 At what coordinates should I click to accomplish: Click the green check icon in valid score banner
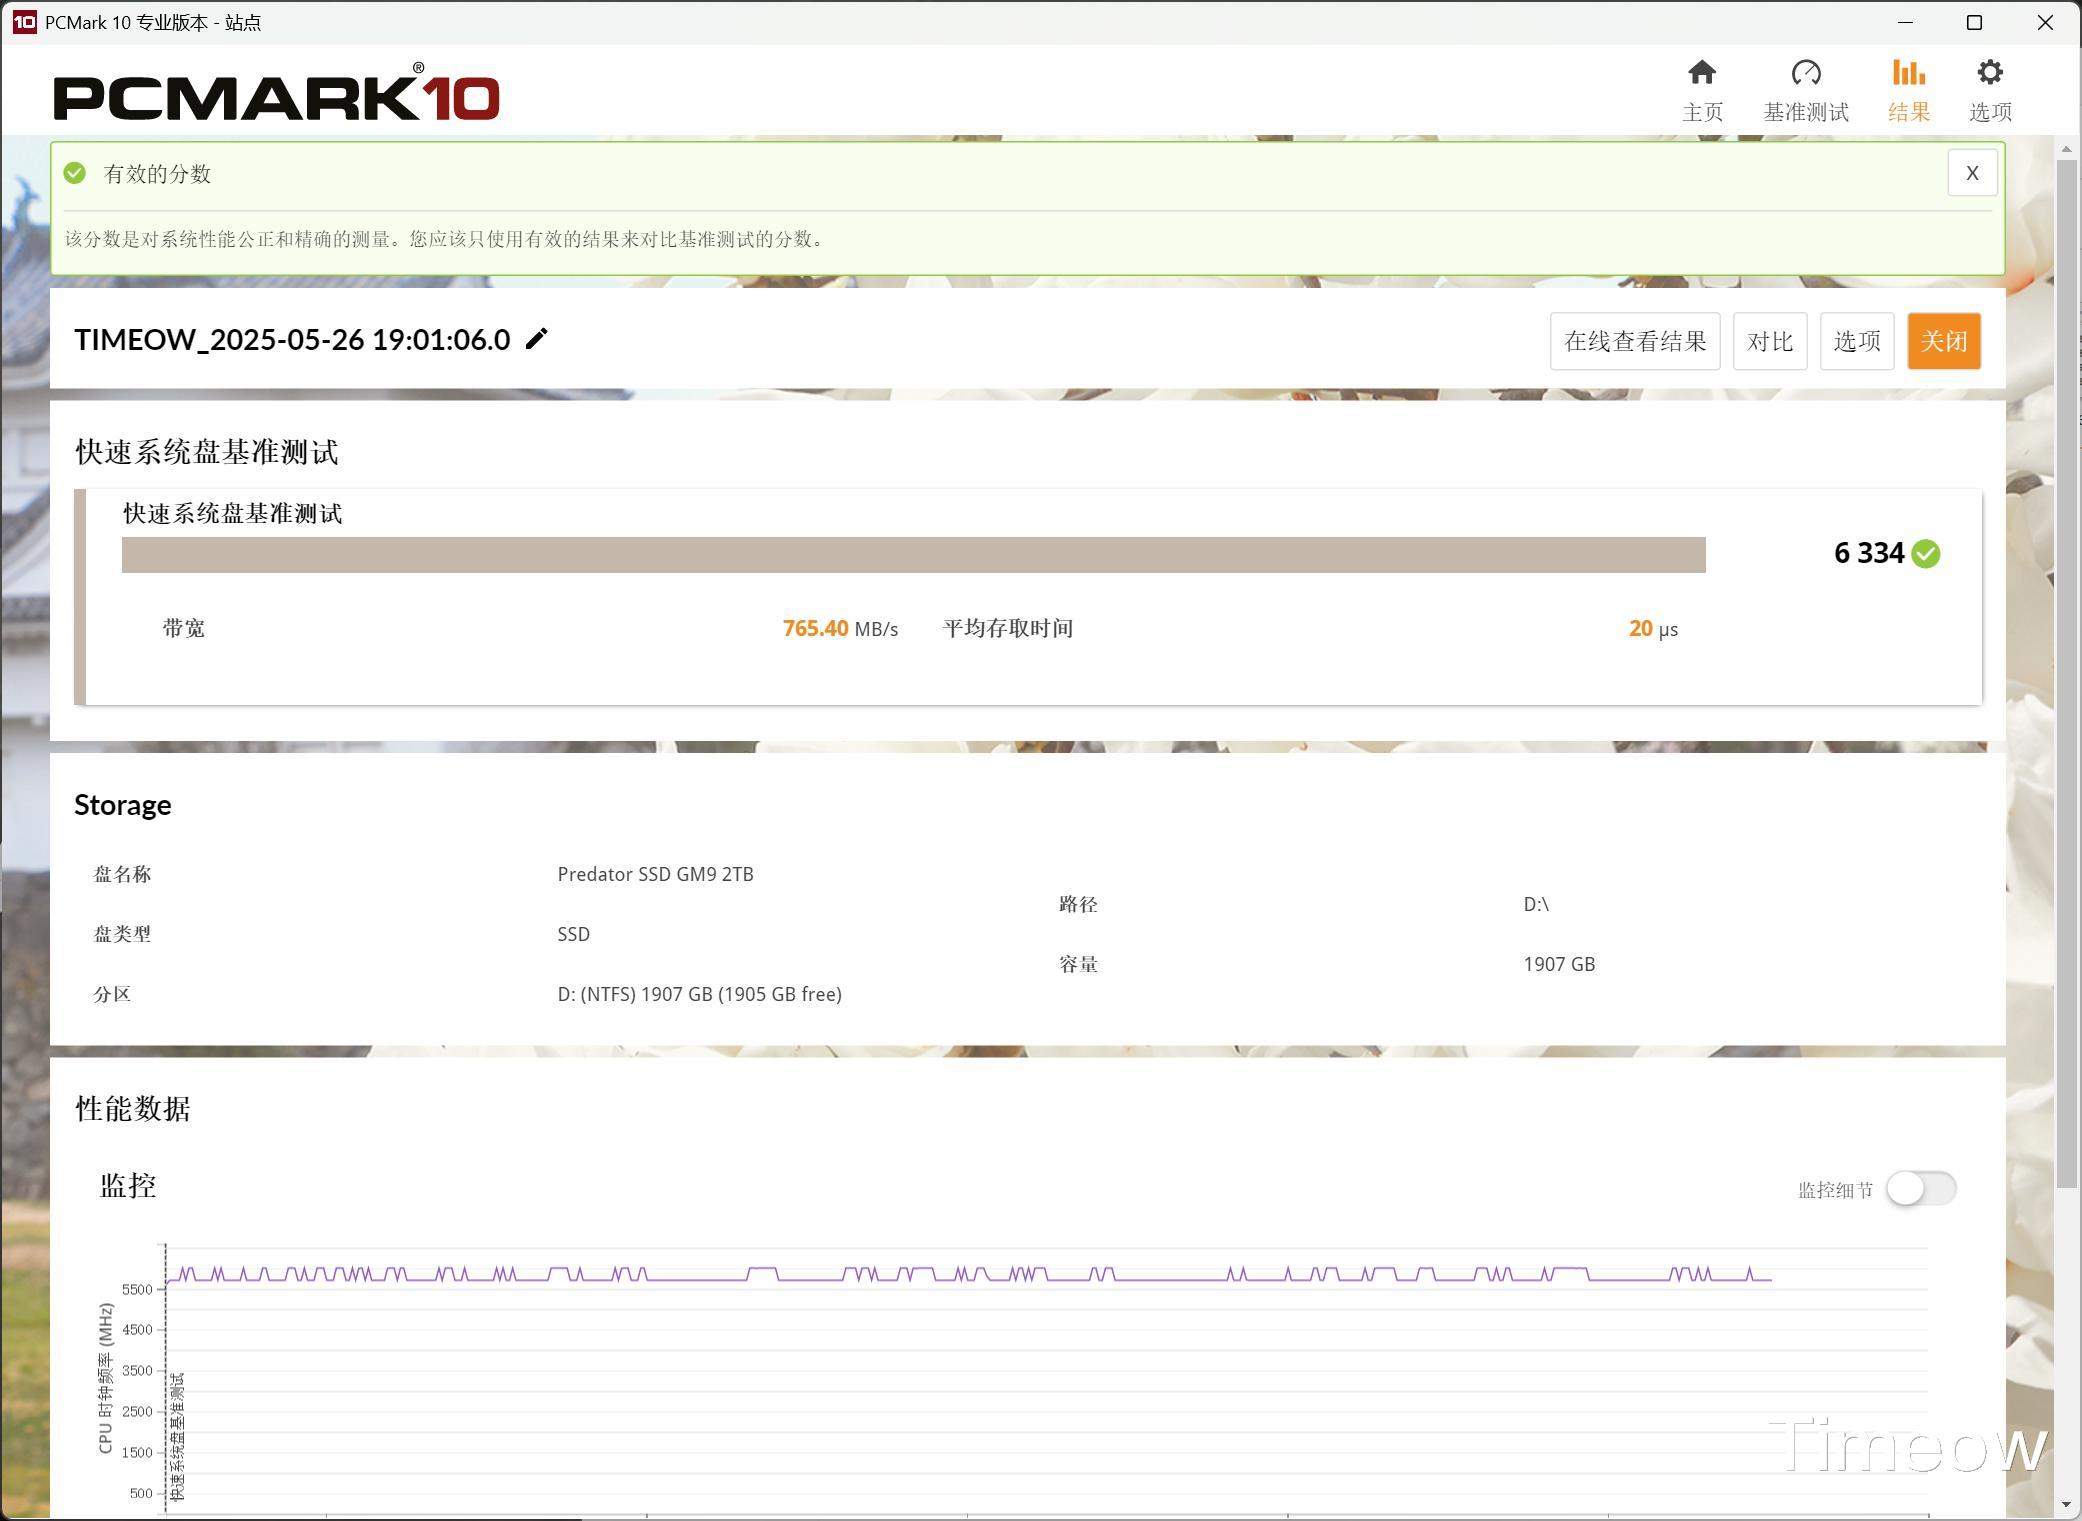(x=75, y=173)
